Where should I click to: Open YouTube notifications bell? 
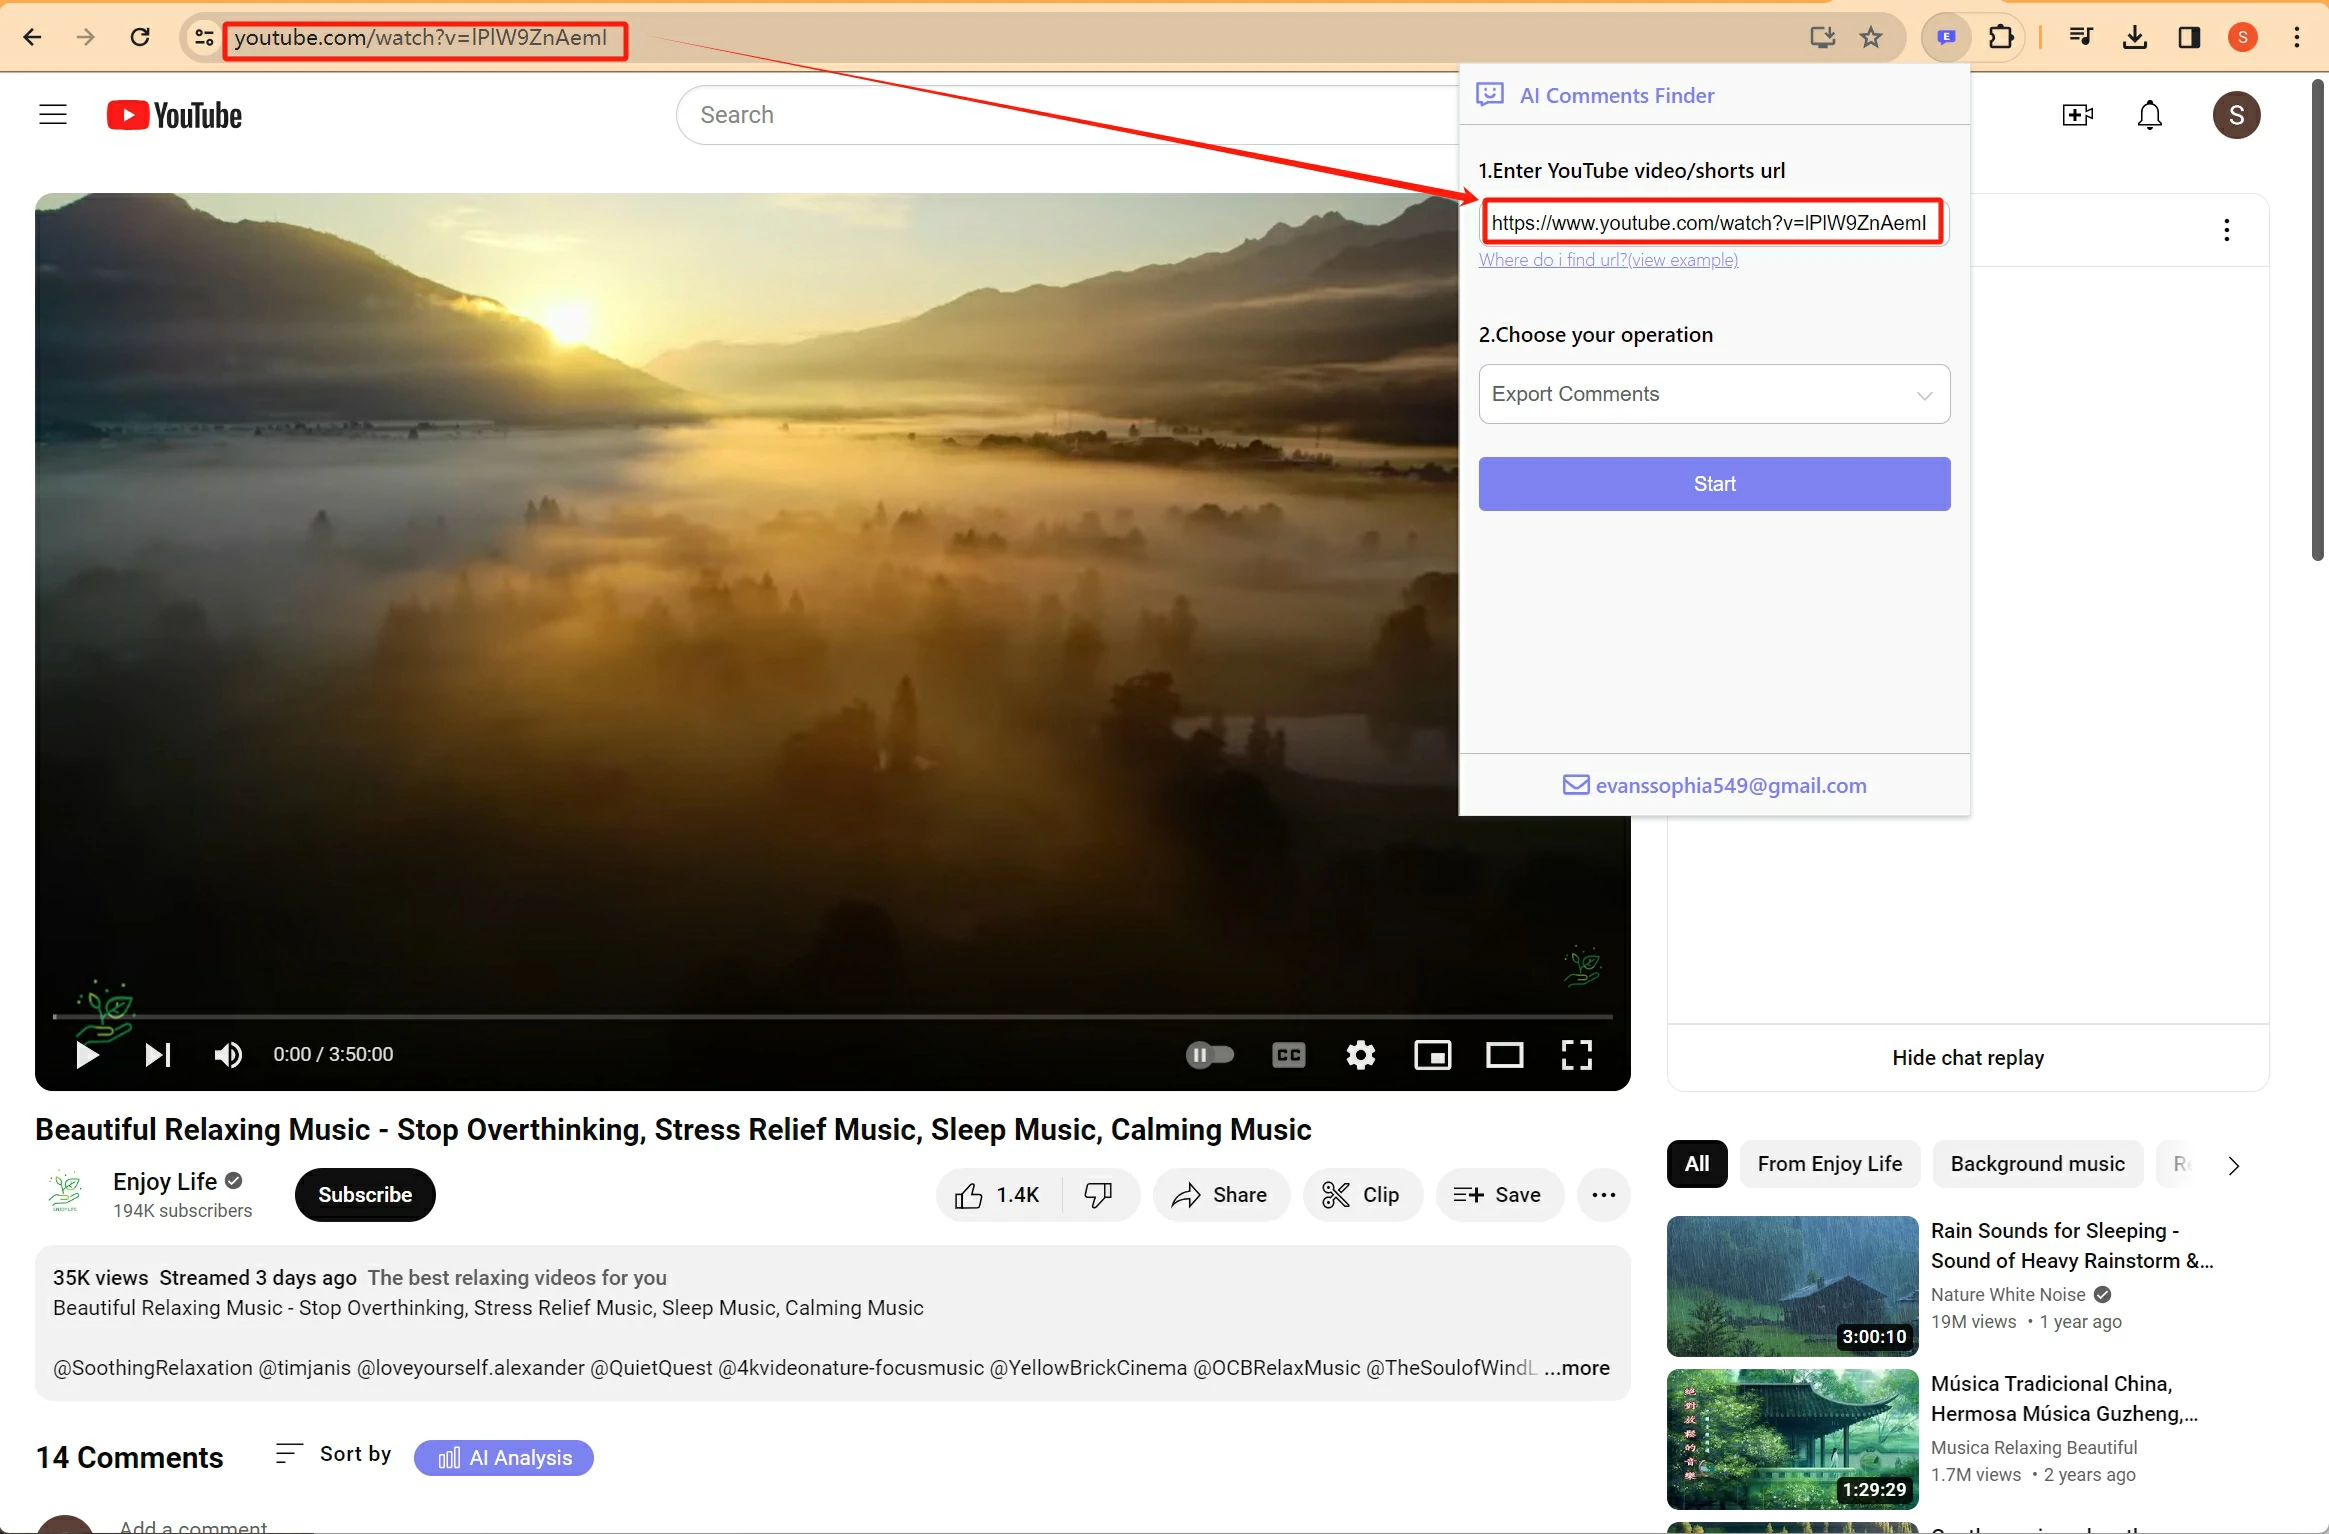(x=2150, y=115)
